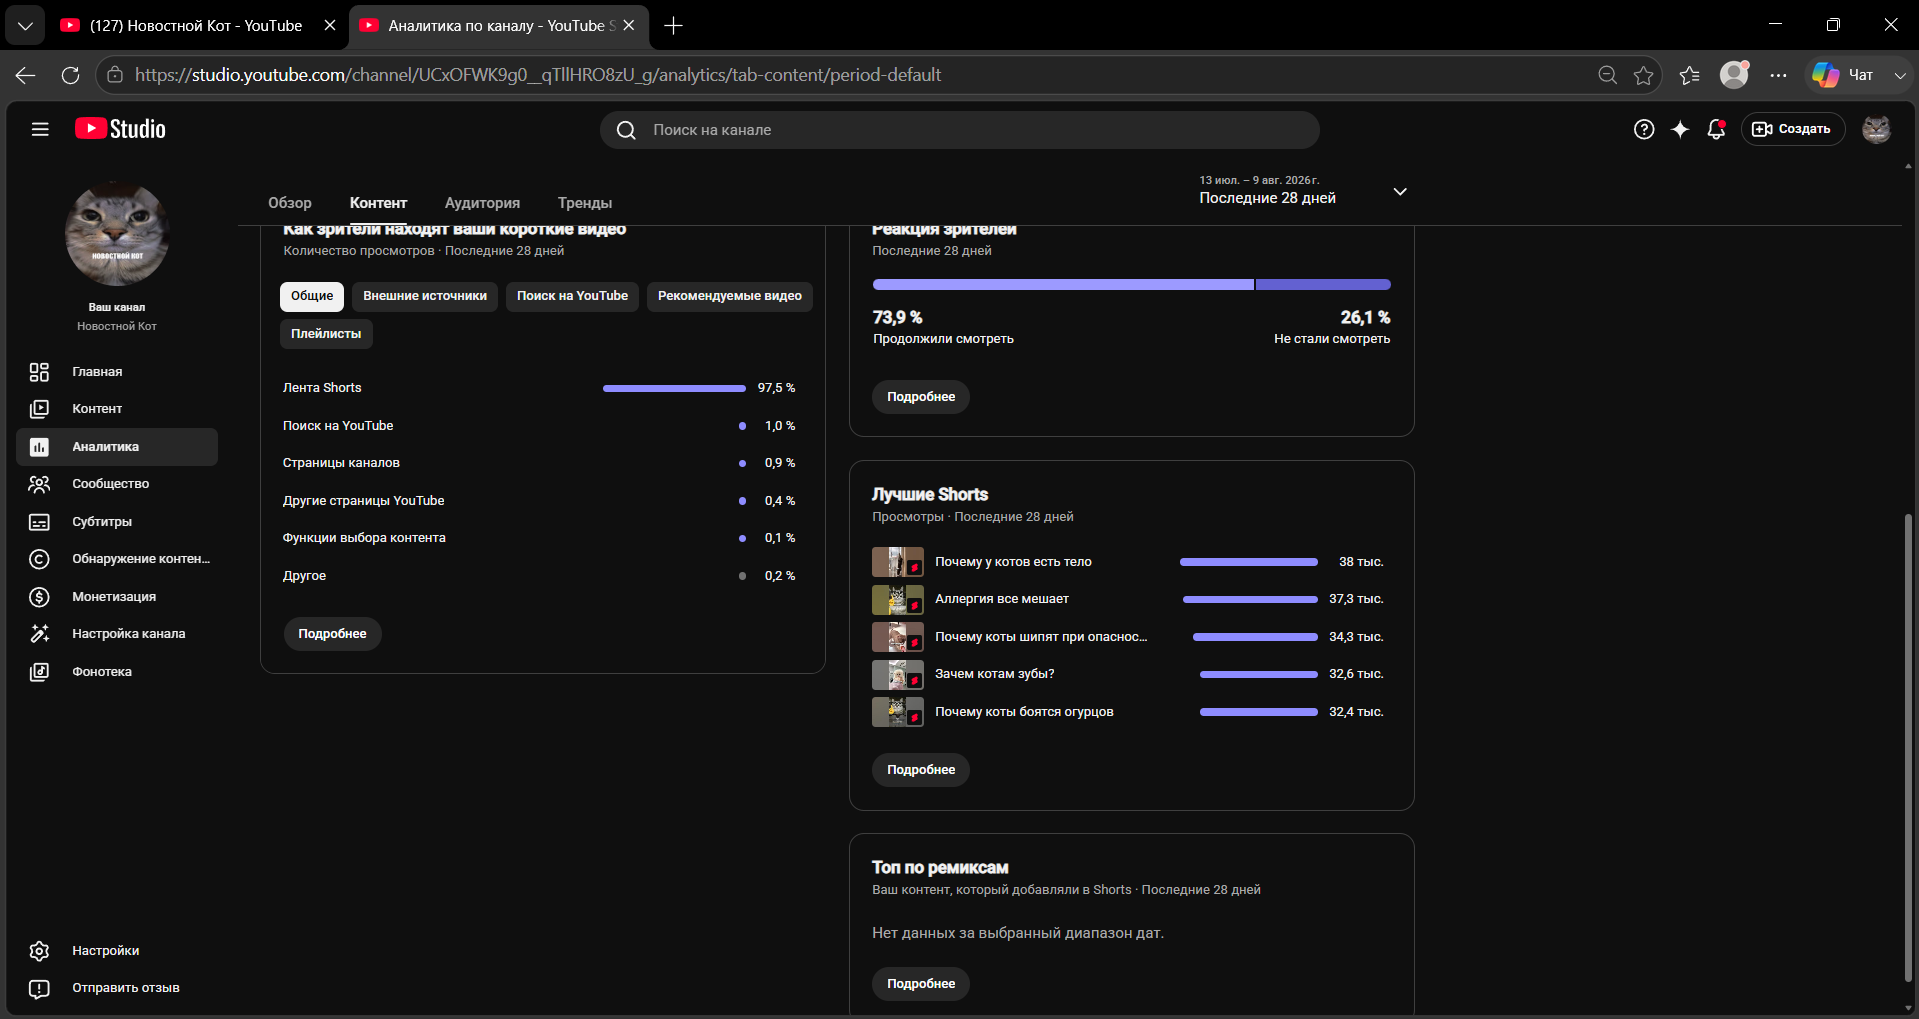This screenshot has height=1019, width=1919.
Task: Open the hamburger navigation menu
Action: click(40, 129)
